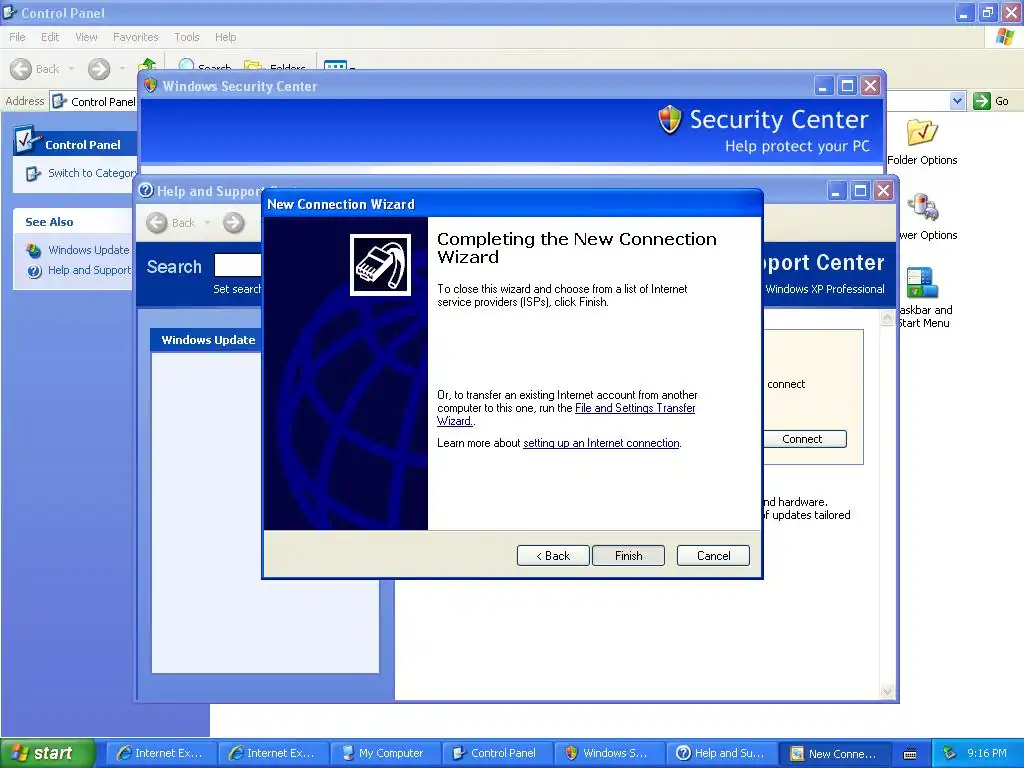The width and height of the screenshot is (1024, 768).
Task: Minimize the Windows Security Center window
Action: pos(824,86)
